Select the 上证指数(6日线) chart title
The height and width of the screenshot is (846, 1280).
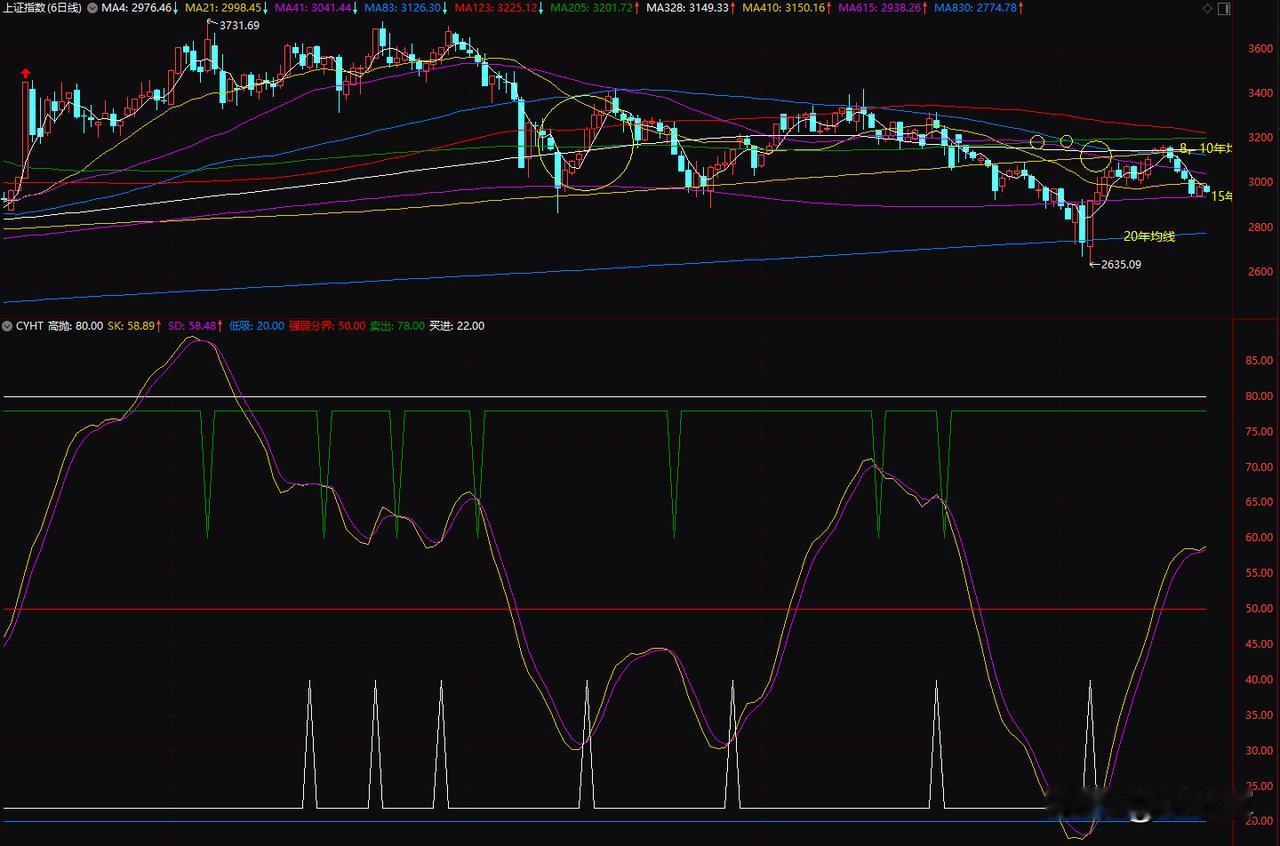[43, 8]
